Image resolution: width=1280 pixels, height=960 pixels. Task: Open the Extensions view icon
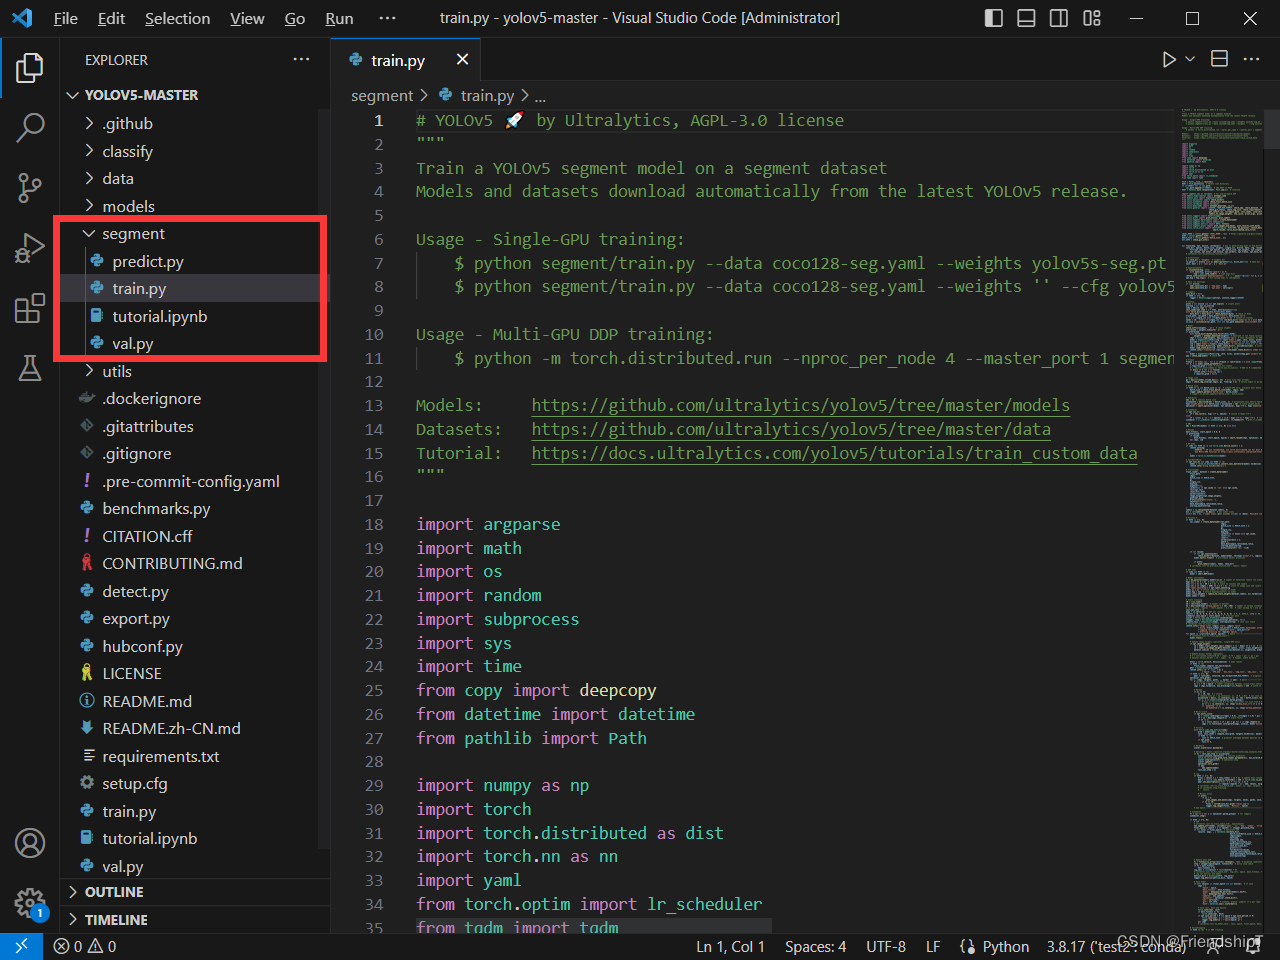coord(30,308)
